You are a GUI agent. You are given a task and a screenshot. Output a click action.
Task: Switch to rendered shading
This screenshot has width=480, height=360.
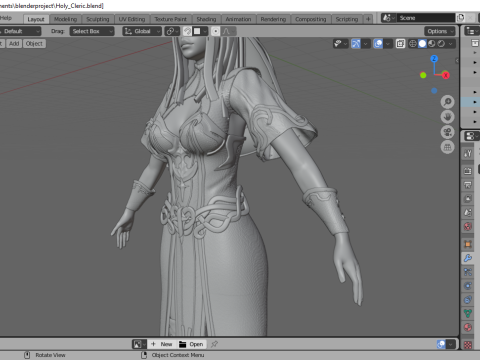click(x=441, y=44)
